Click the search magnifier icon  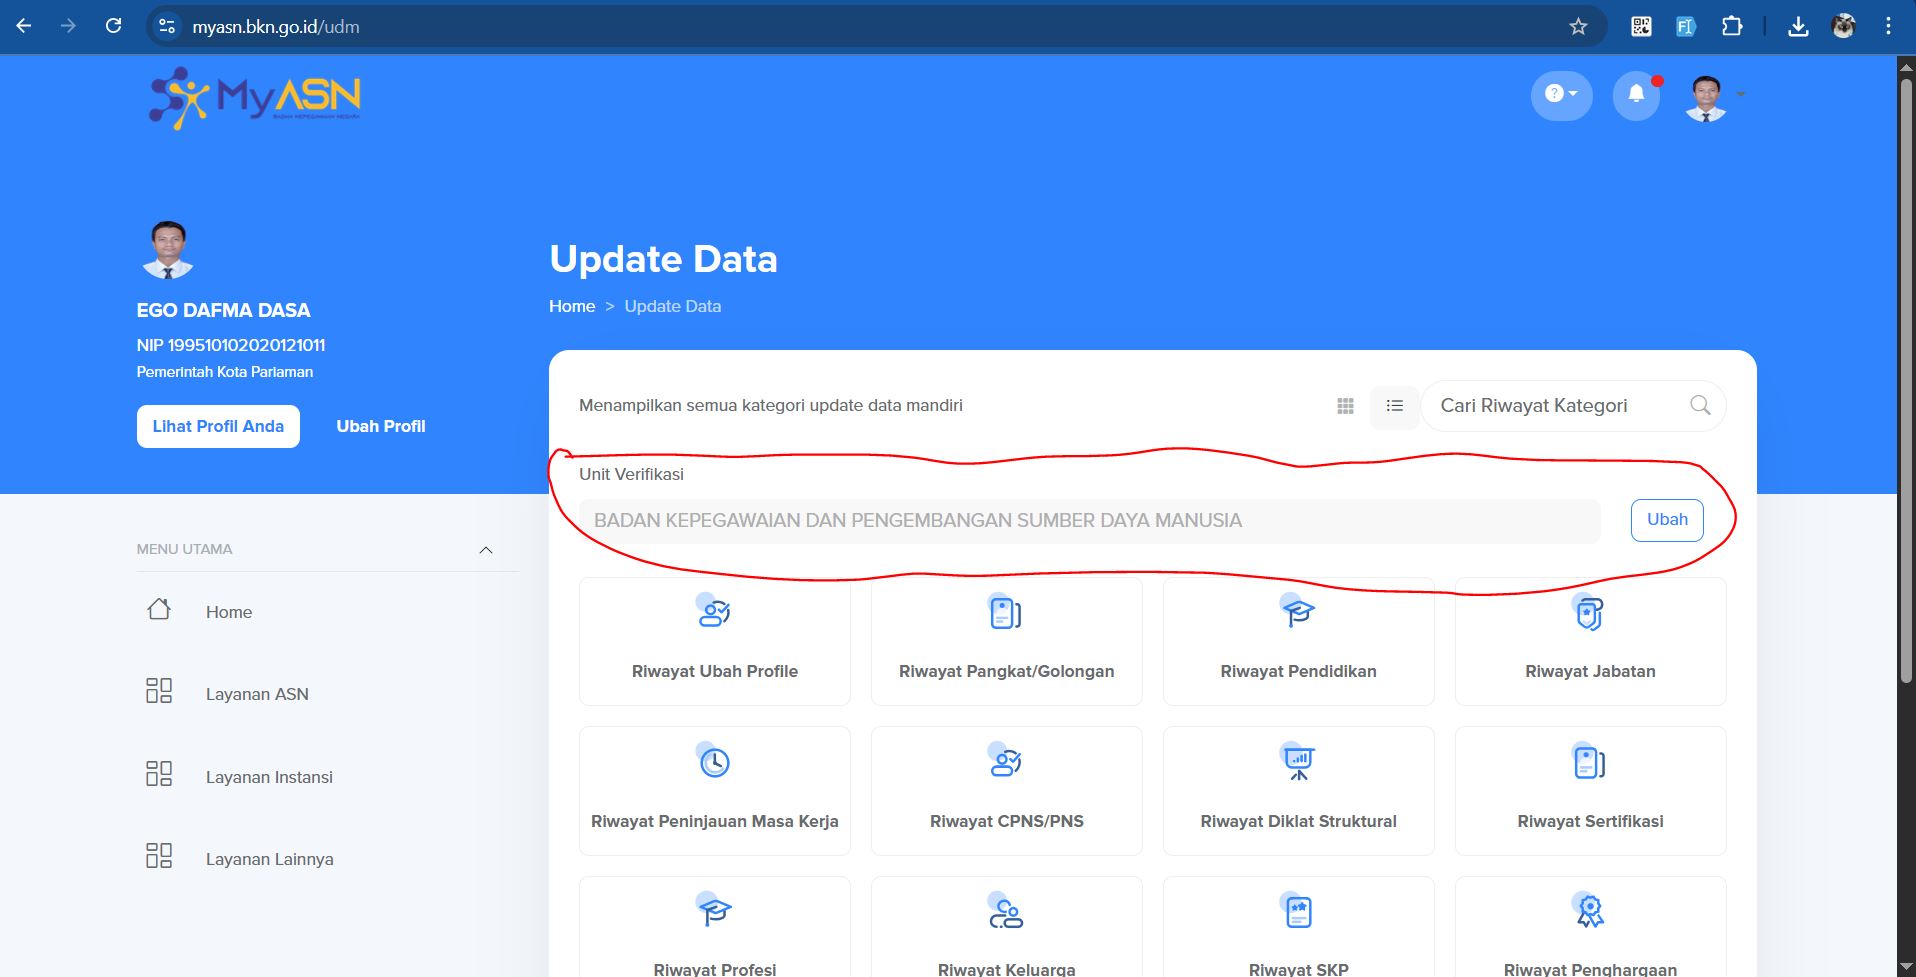point(1700,405)
